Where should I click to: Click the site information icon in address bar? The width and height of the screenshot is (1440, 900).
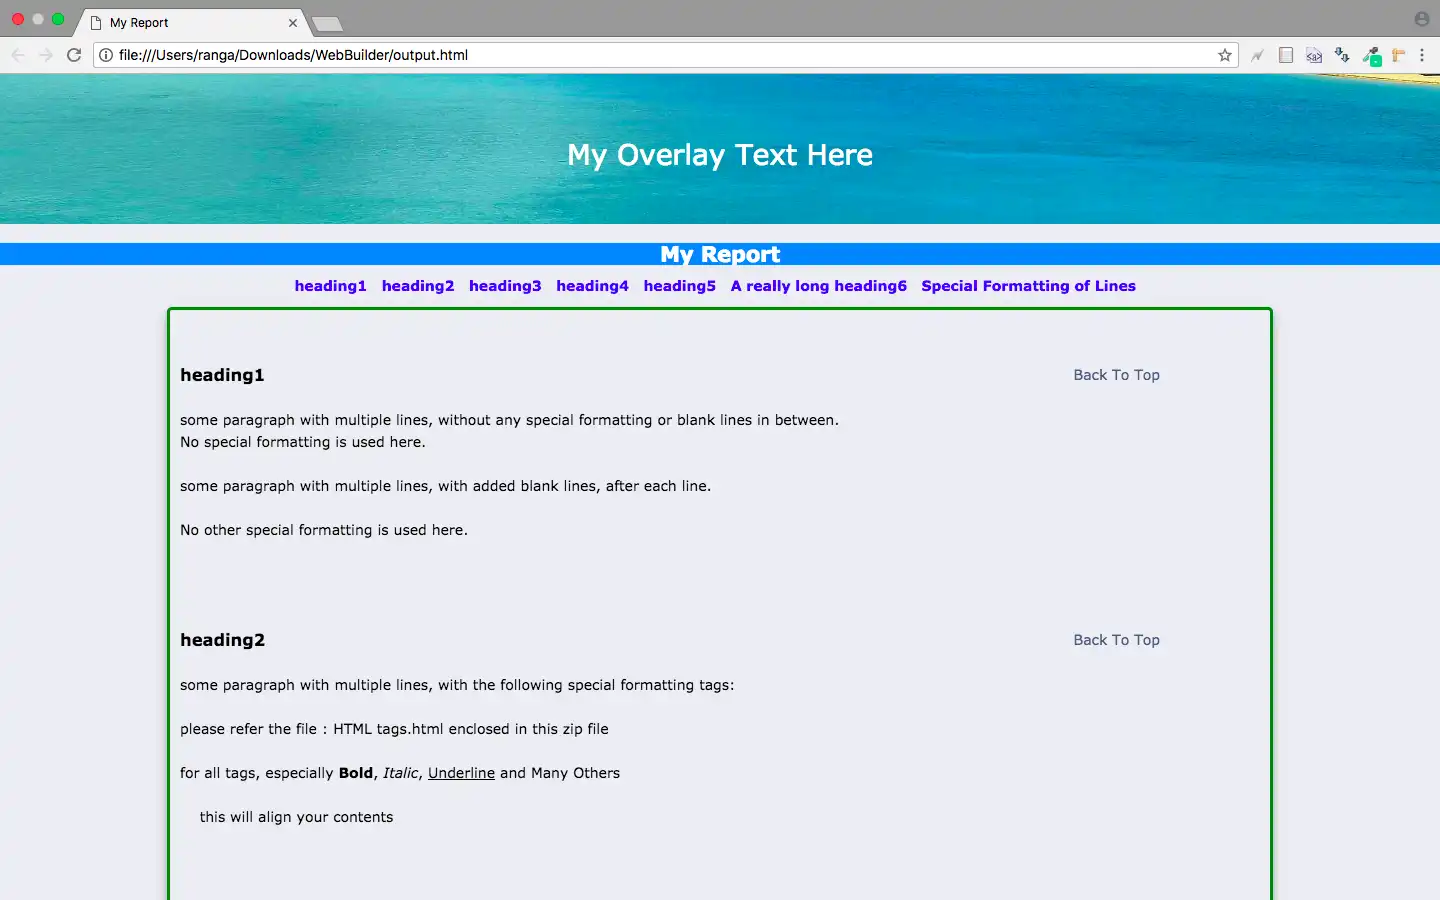click(x=106, y=55)
